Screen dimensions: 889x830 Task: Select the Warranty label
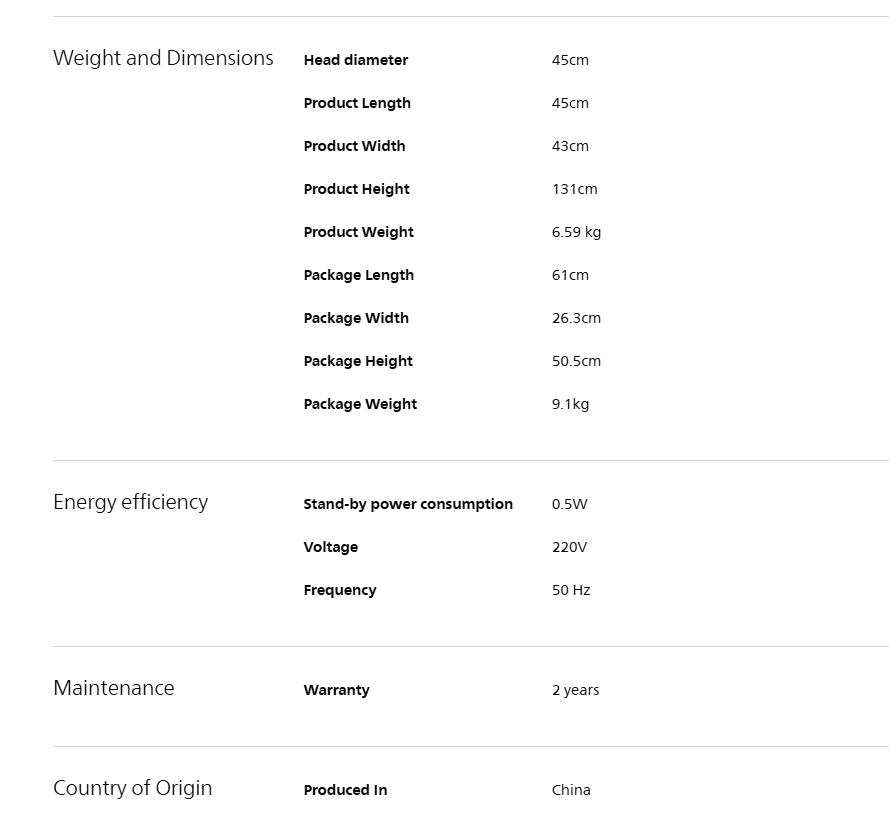(x=336, y=690)
